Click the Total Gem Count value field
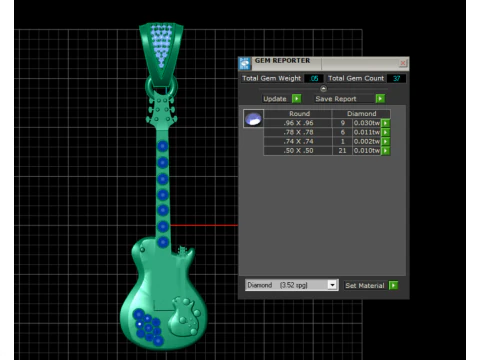This screenshot has width=480, height=360. click(396, 78)
